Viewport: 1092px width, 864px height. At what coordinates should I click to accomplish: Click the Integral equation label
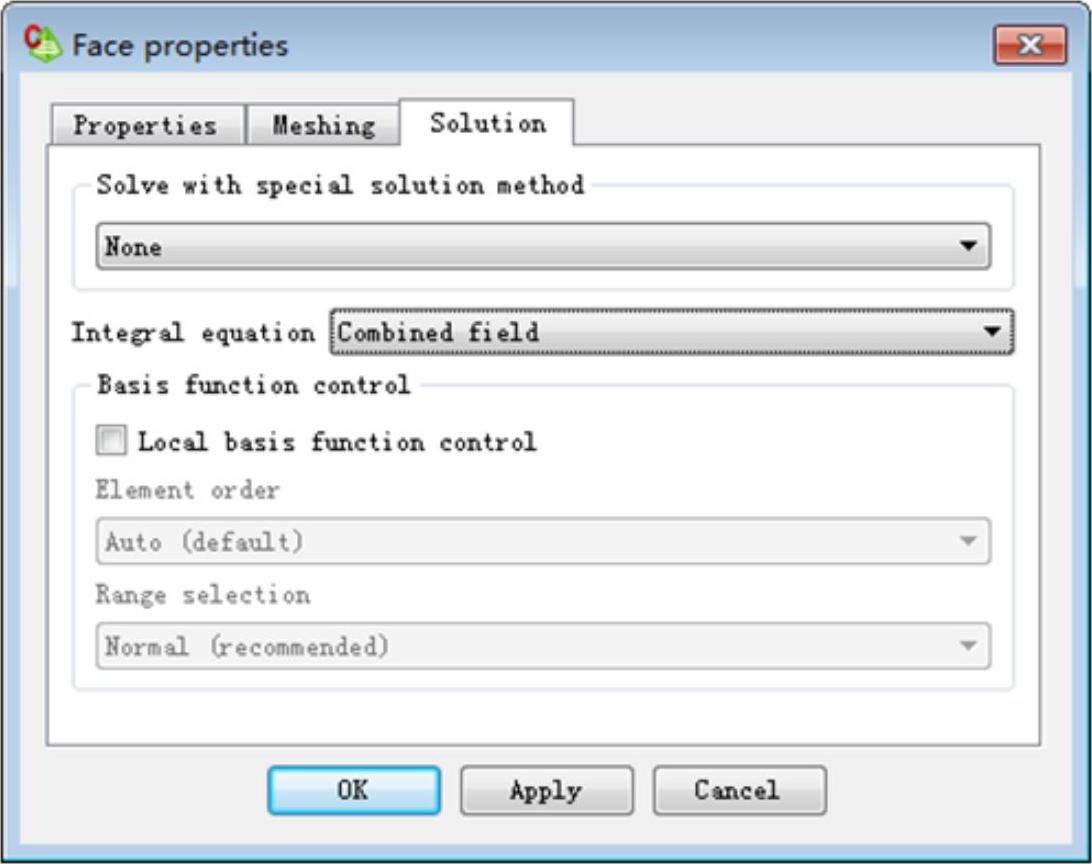click(x=194, y=333)
